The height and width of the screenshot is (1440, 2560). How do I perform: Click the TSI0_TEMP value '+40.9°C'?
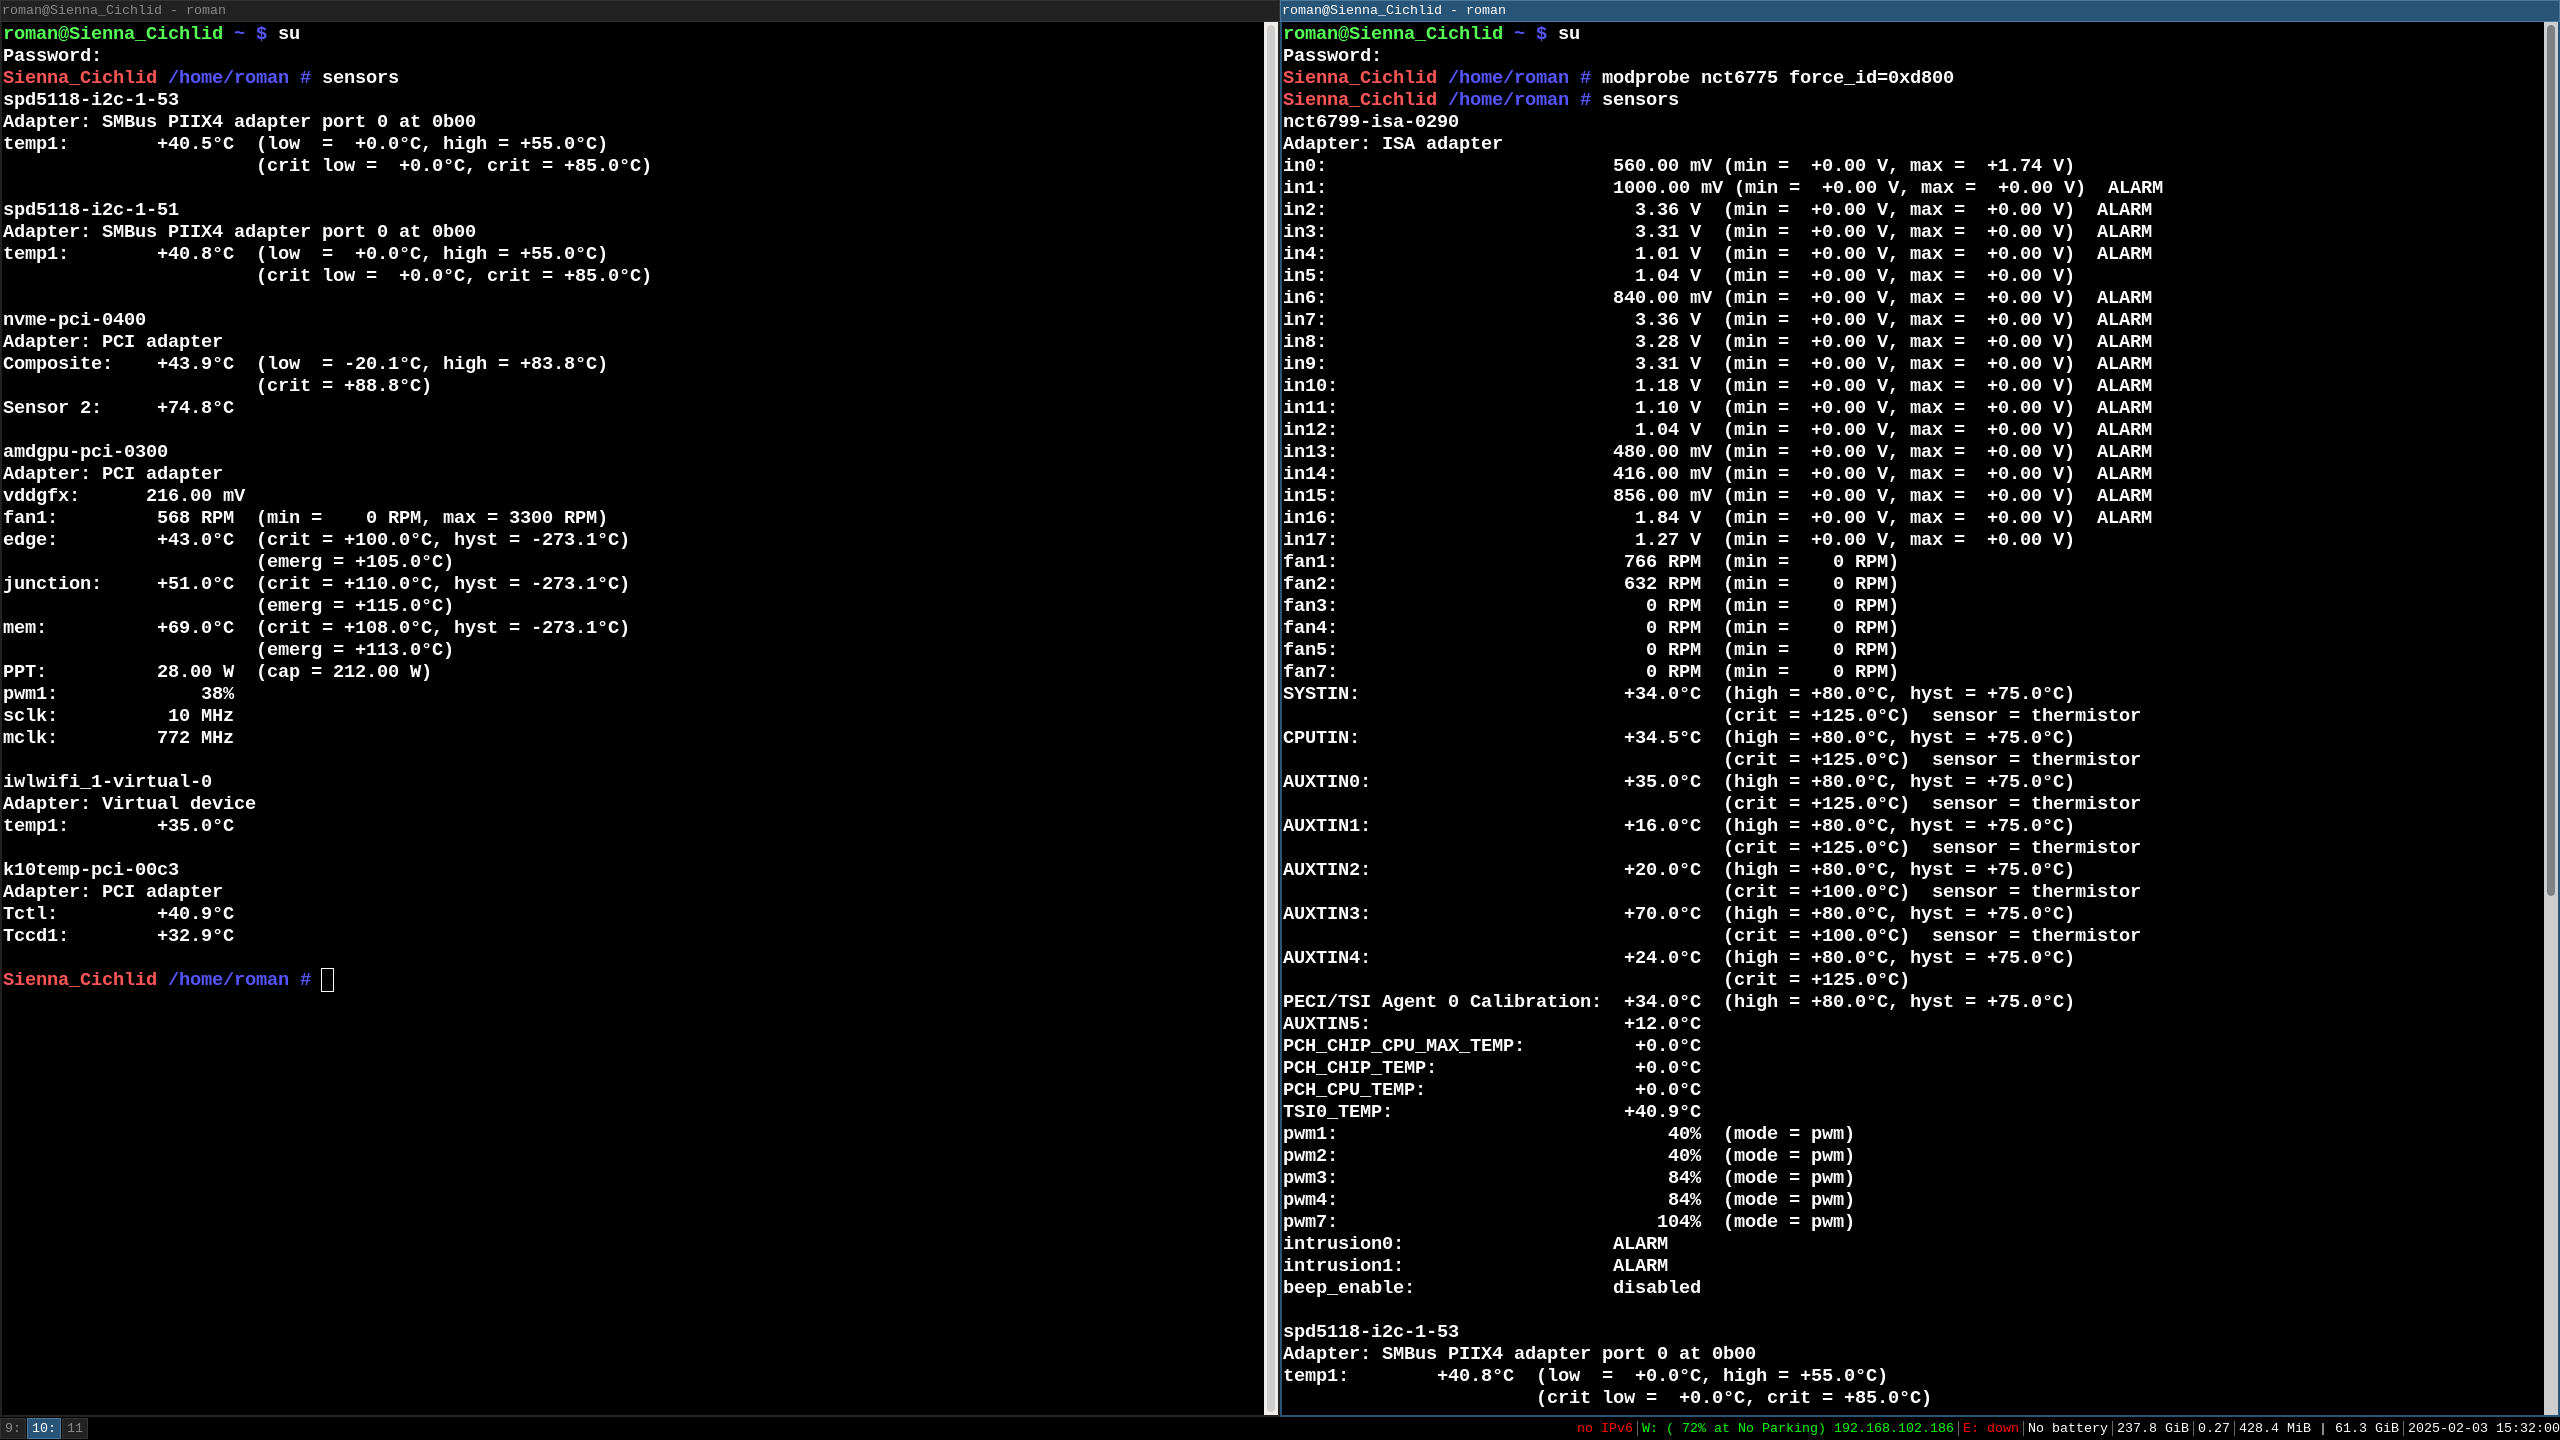point(1662,1112)
